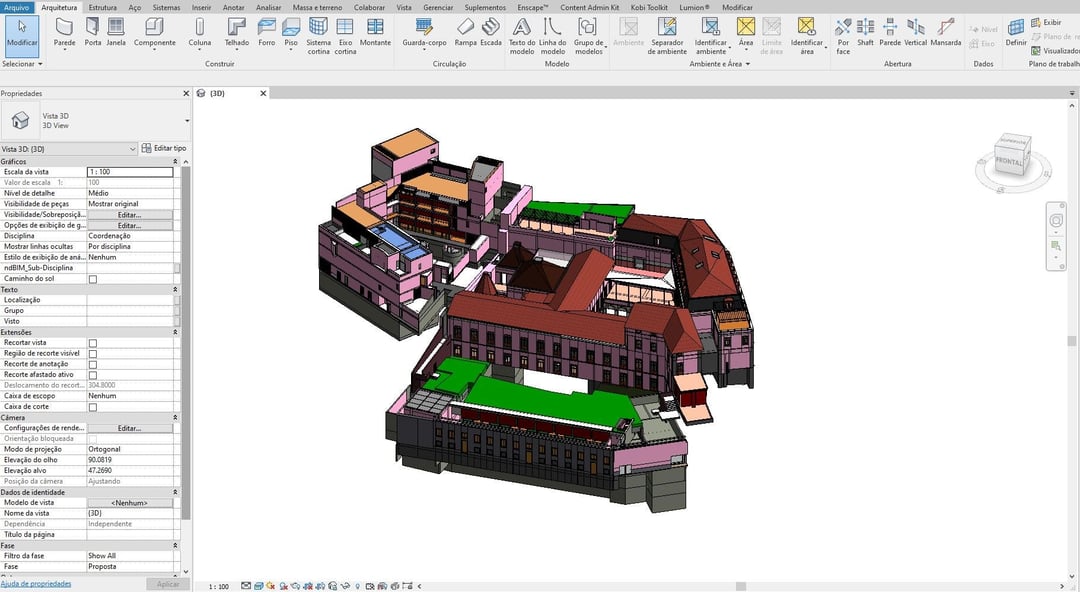
Task: Select the Shaft opening tool
Action: pyautogui.click(x=865, y=33)
